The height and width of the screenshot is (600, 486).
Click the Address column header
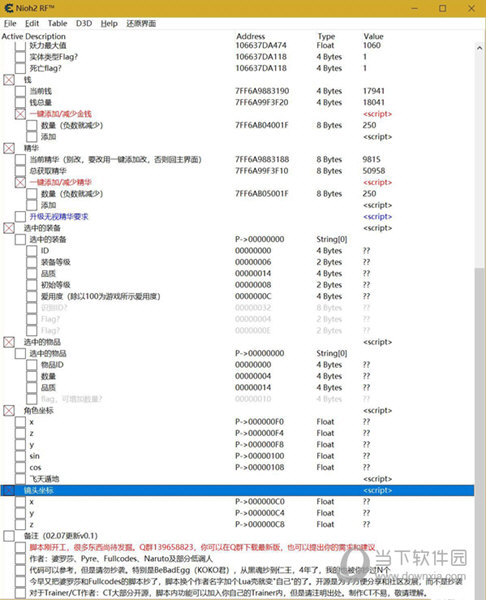click(x=250, y=36)
